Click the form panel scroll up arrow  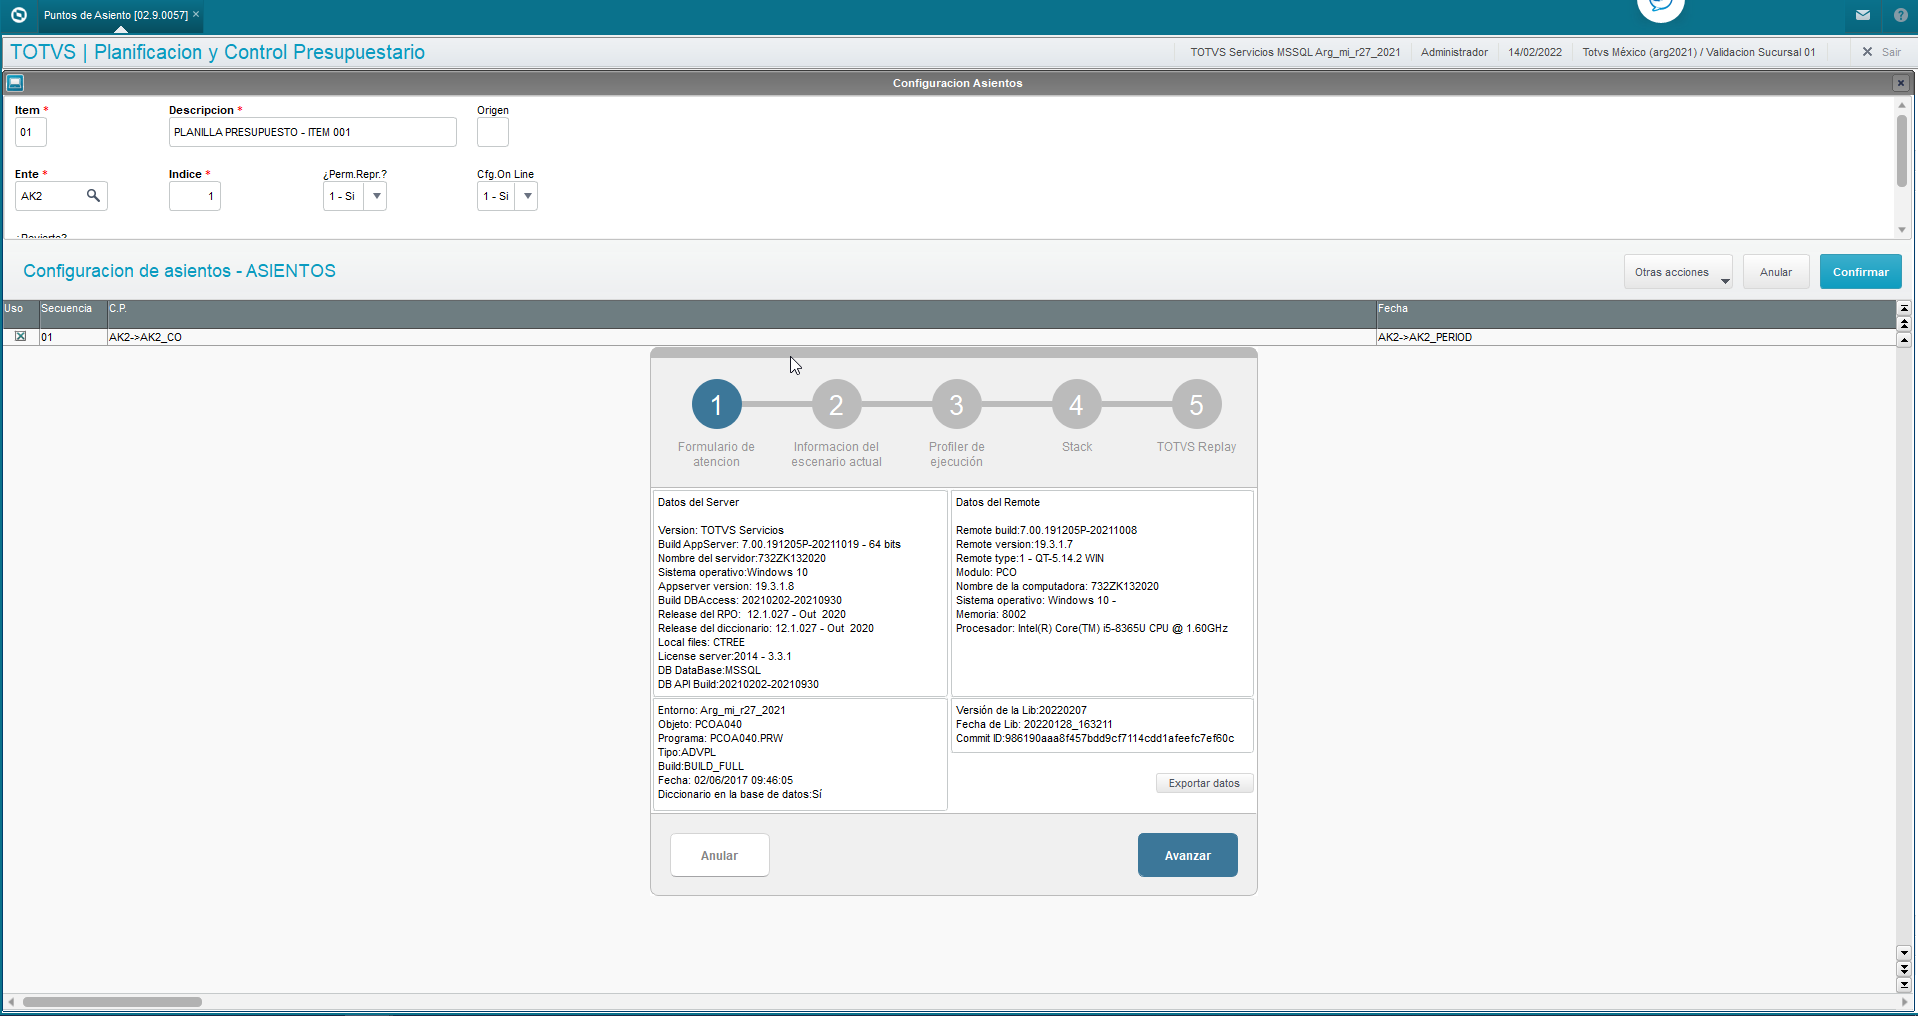pyautogui.click(x=1902, y=104)
